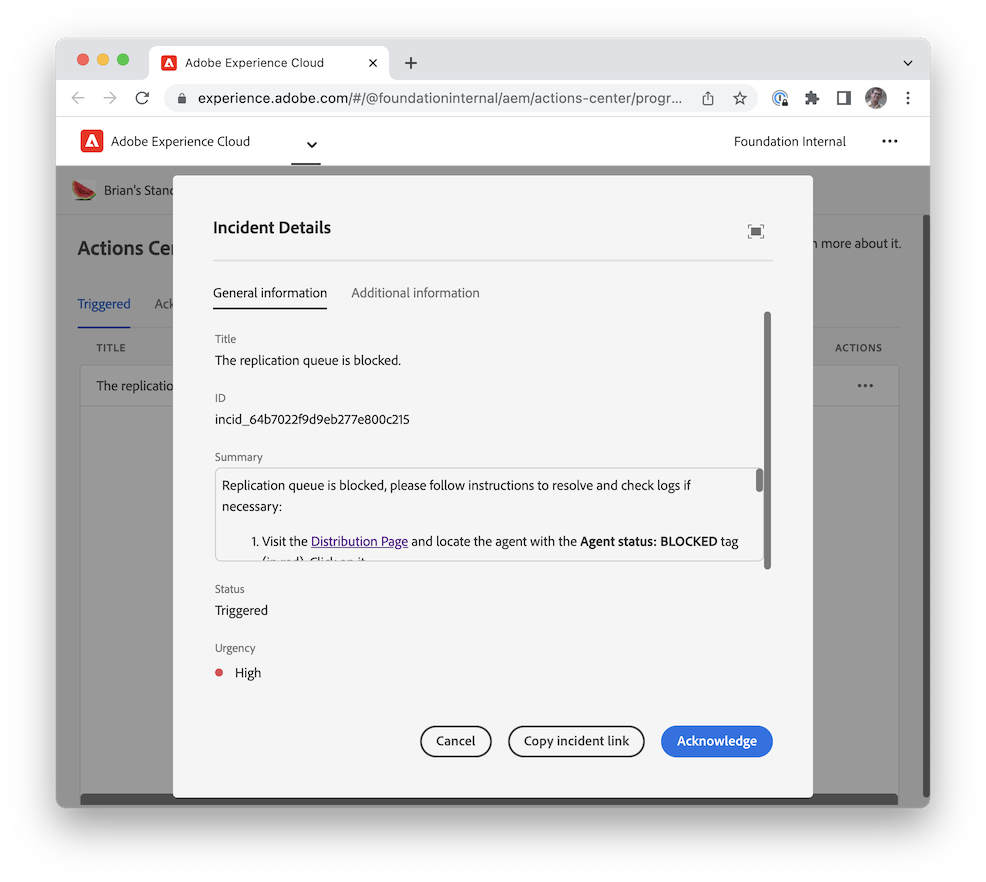Screen dimensions: 986x882
Task: Click the browser reload icon
Action: coord(142,98)
